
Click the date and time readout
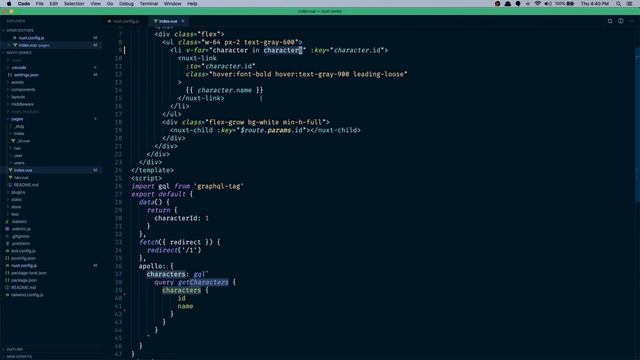(595, 4)
